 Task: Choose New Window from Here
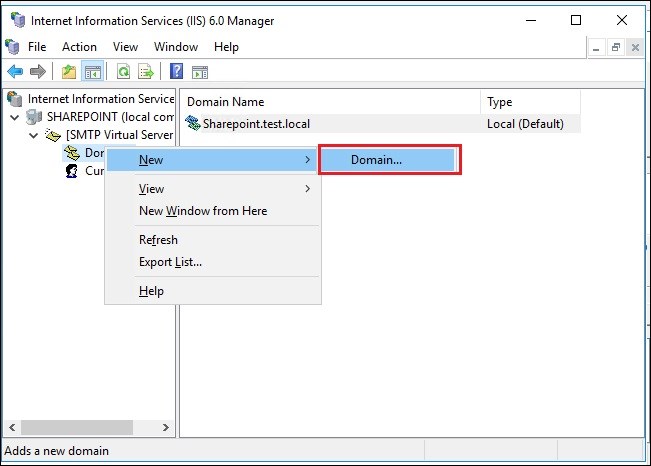point(213,211)
